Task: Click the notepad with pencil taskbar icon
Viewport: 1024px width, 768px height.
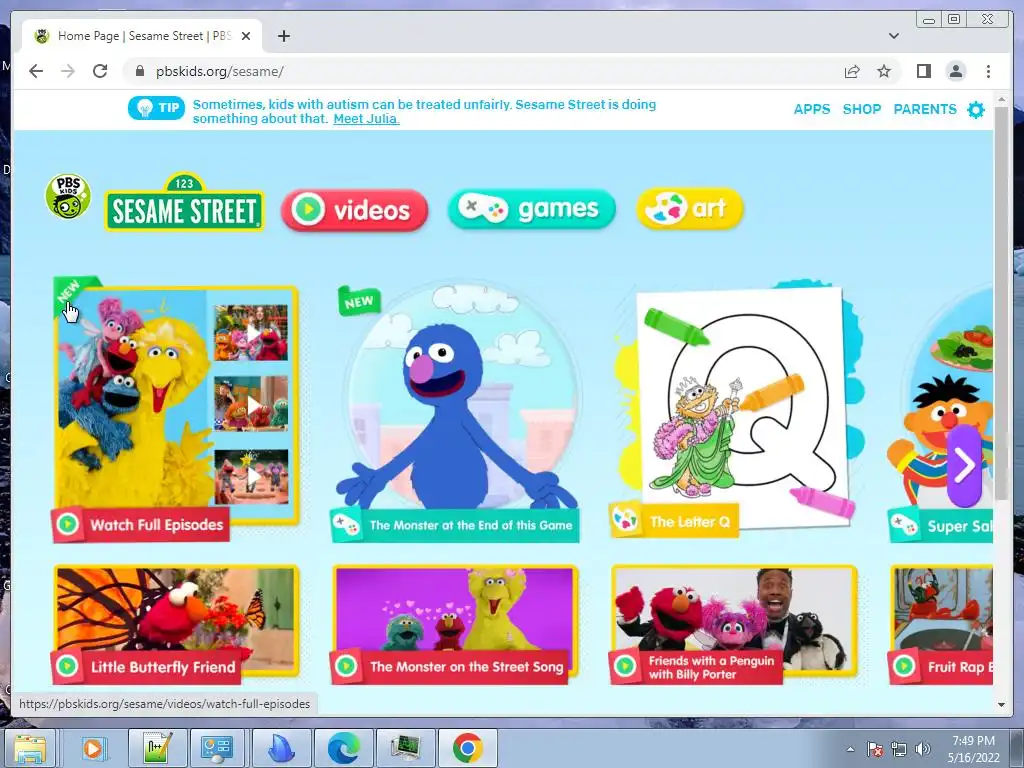Action: [157, 748]
